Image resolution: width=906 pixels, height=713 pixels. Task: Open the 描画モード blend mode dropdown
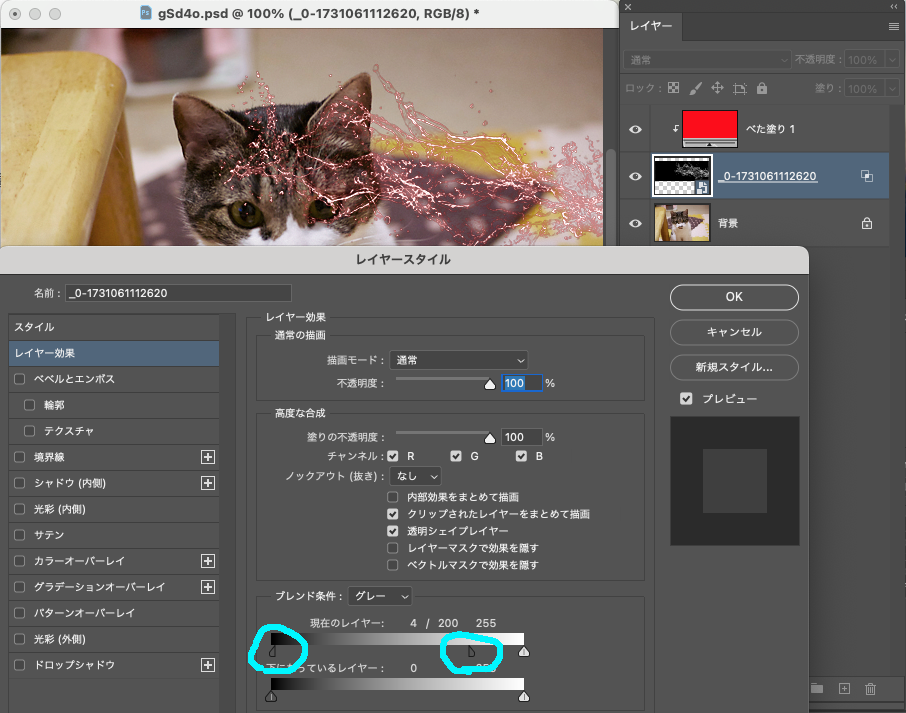coord(458,360)
